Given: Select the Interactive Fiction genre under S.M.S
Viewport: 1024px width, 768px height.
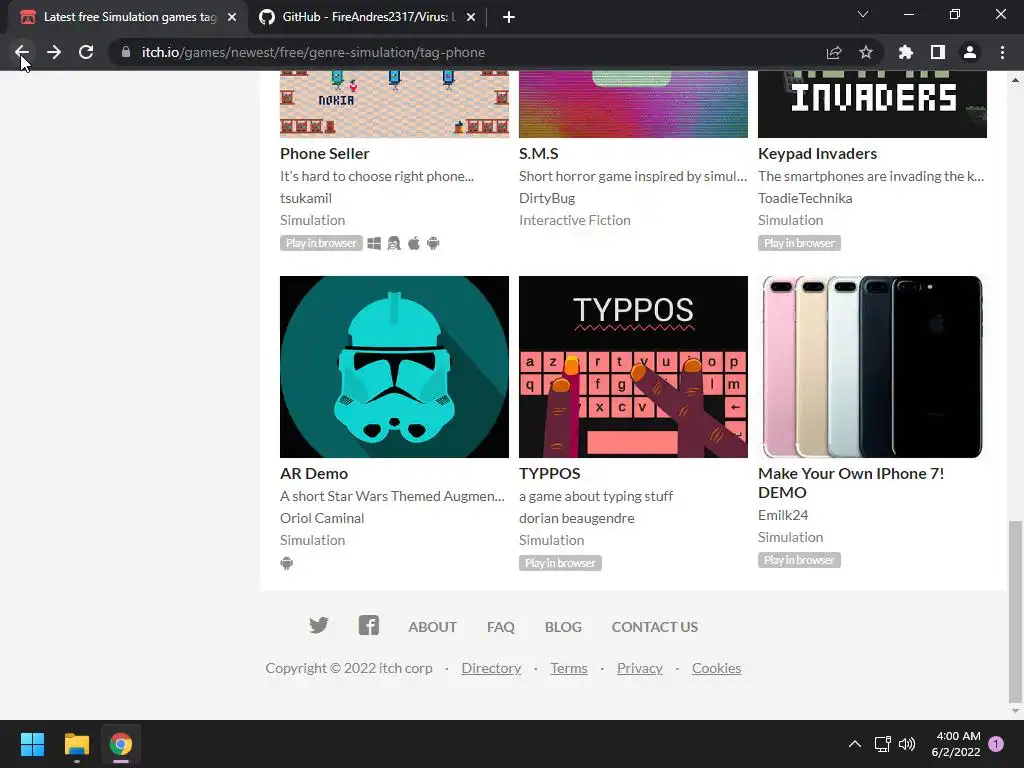Looking at the screenshot, I should pyautogui.click(x=575, y=220).
